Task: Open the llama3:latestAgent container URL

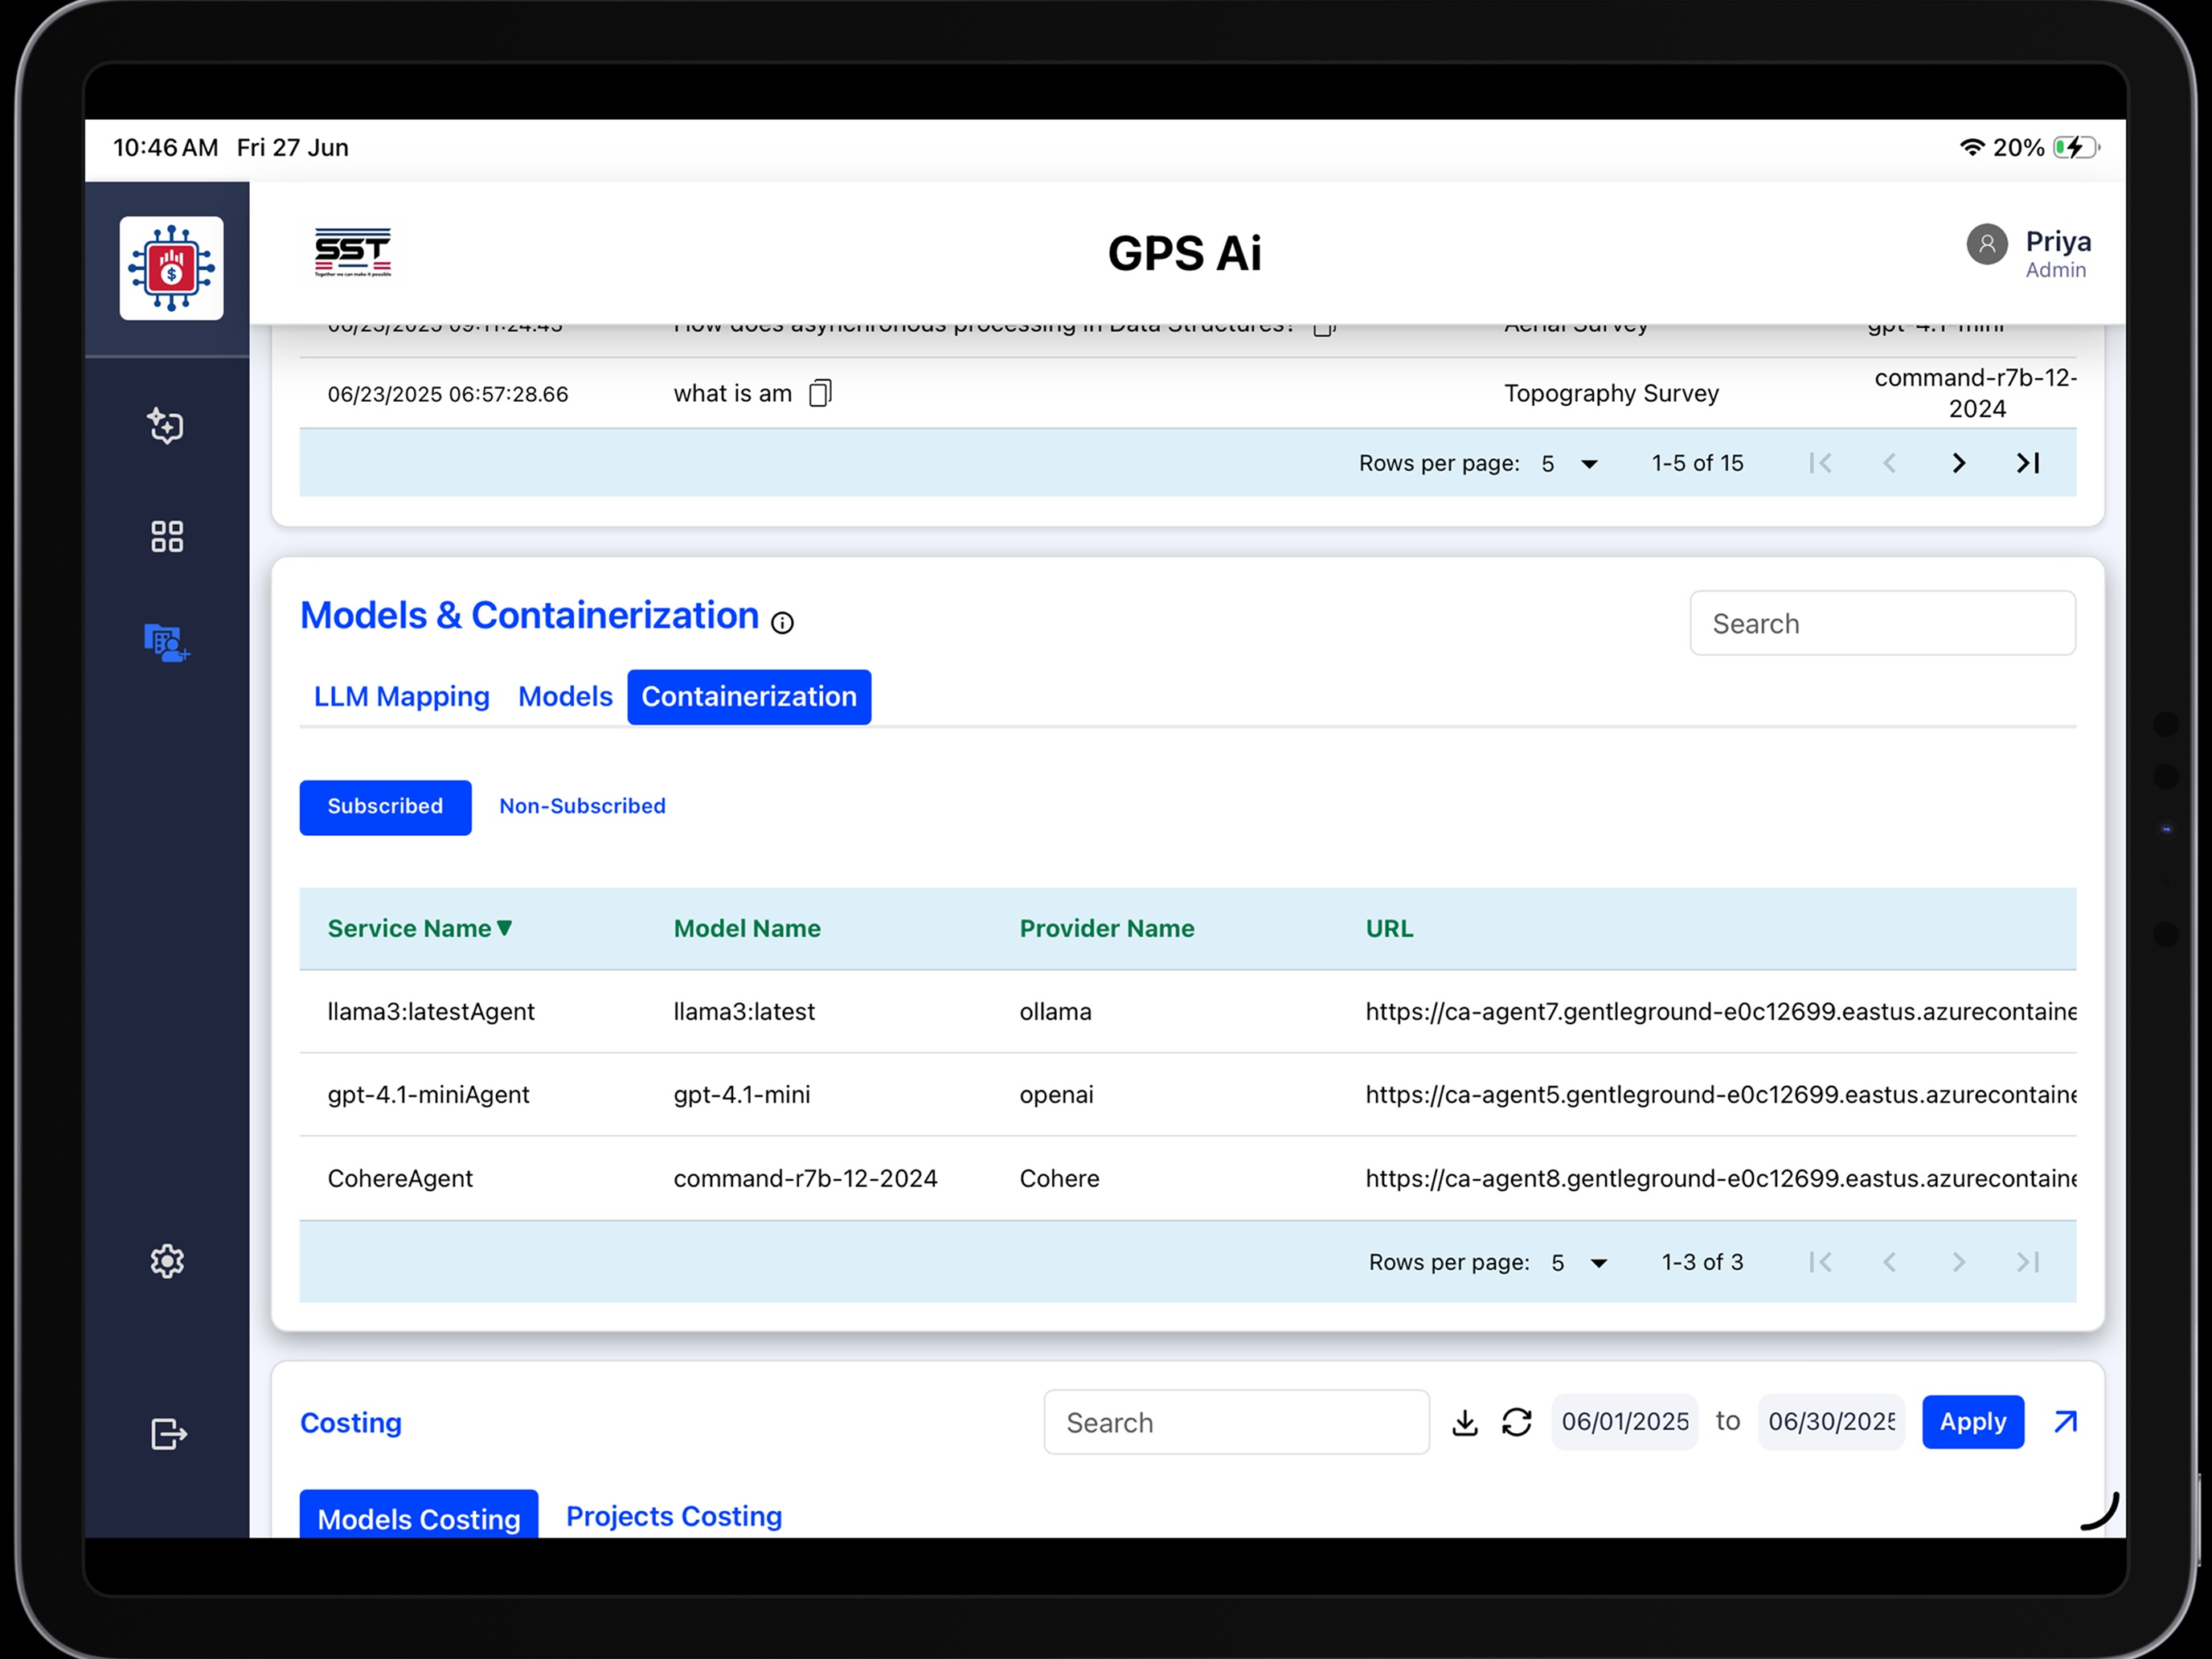Action: [1720, 1011]
